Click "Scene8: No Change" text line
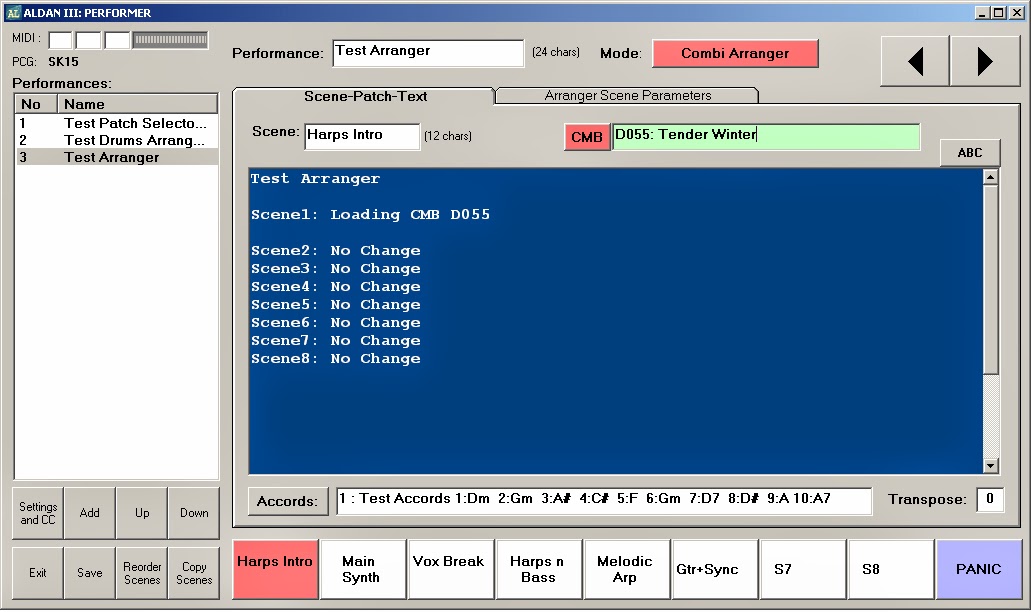 (x=335, y=358)
